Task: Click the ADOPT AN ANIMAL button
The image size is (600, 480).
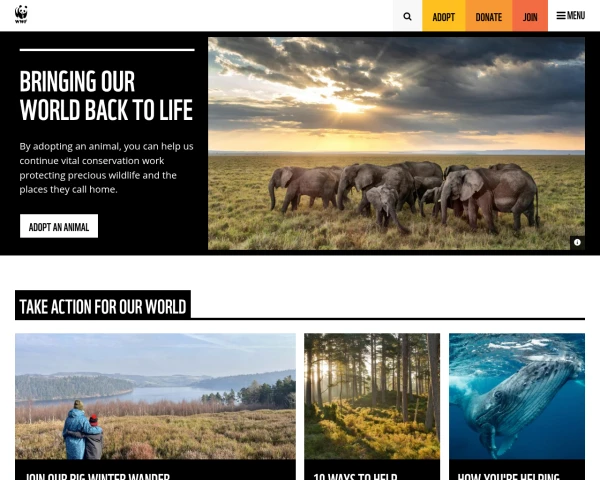Action: pyautogui.click(x=59, y=226)
